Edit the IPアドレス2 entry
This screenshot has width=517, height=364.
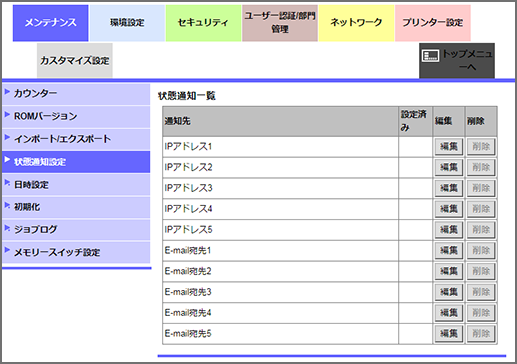[x=449, y=167]
